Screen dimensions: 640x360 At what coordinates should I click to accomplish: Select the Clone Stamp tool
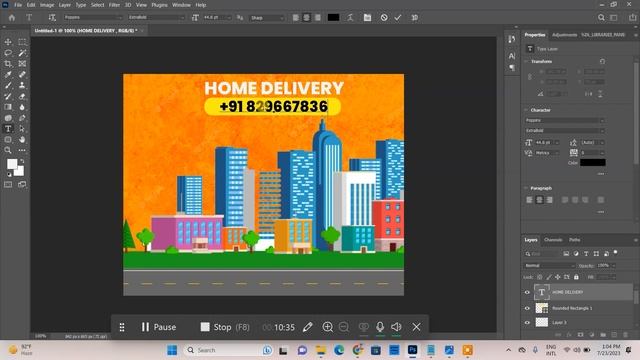(22, 85)
